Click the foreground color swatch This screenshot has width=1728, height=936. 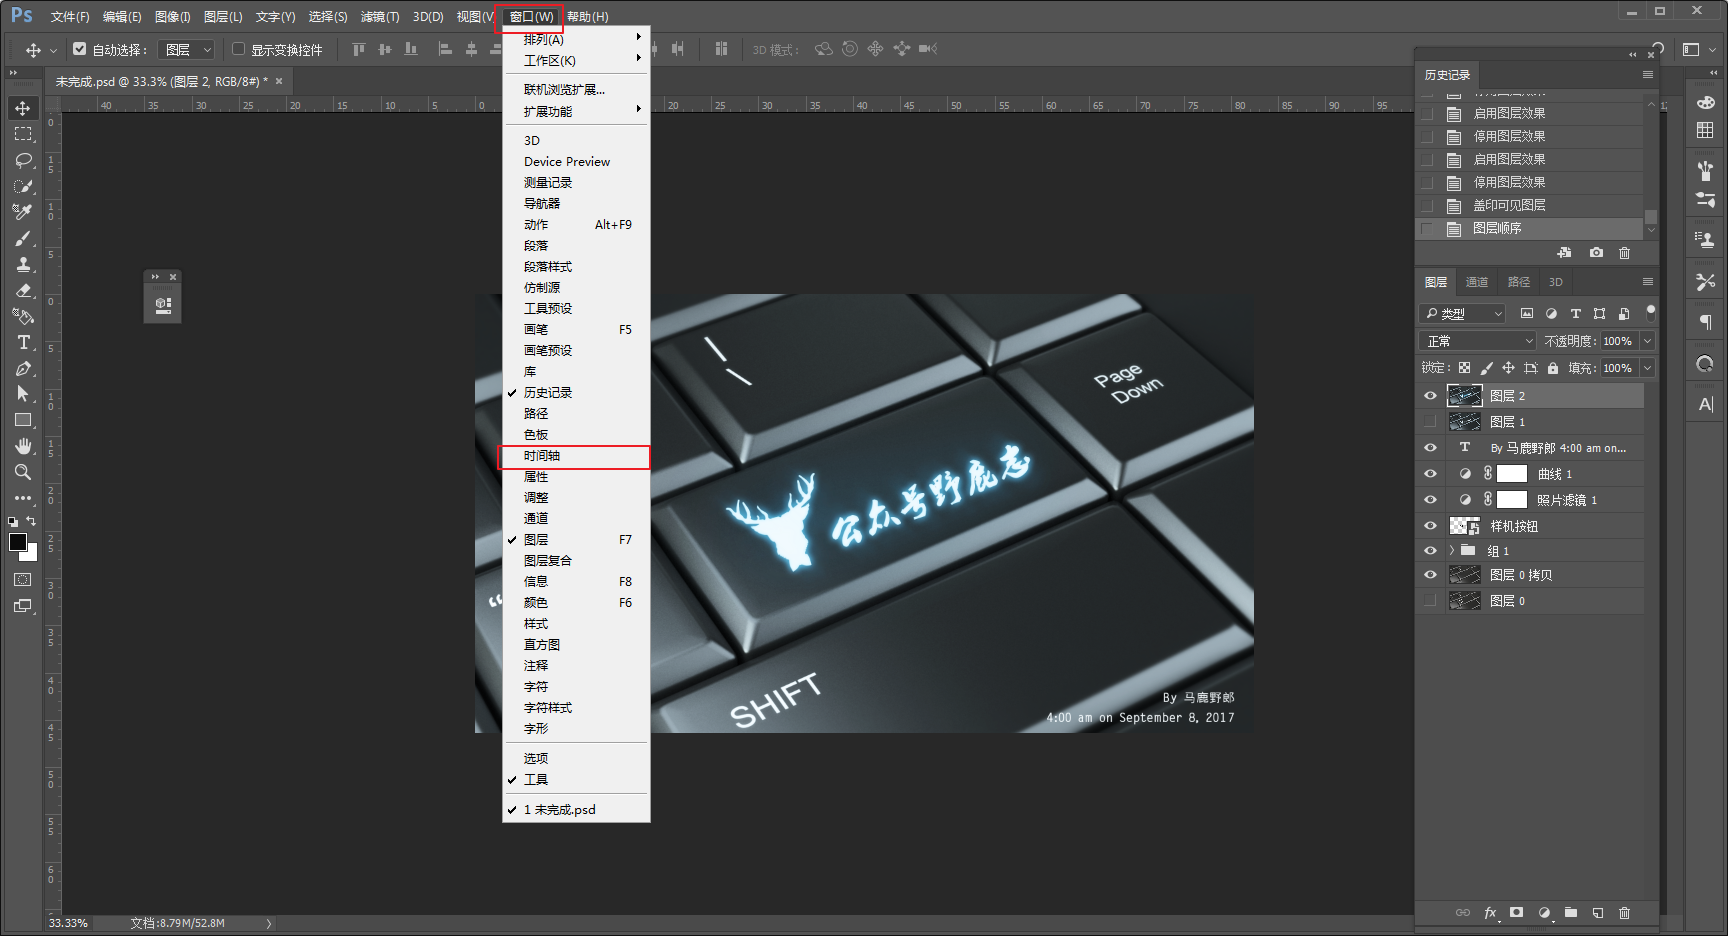[17, 541]
